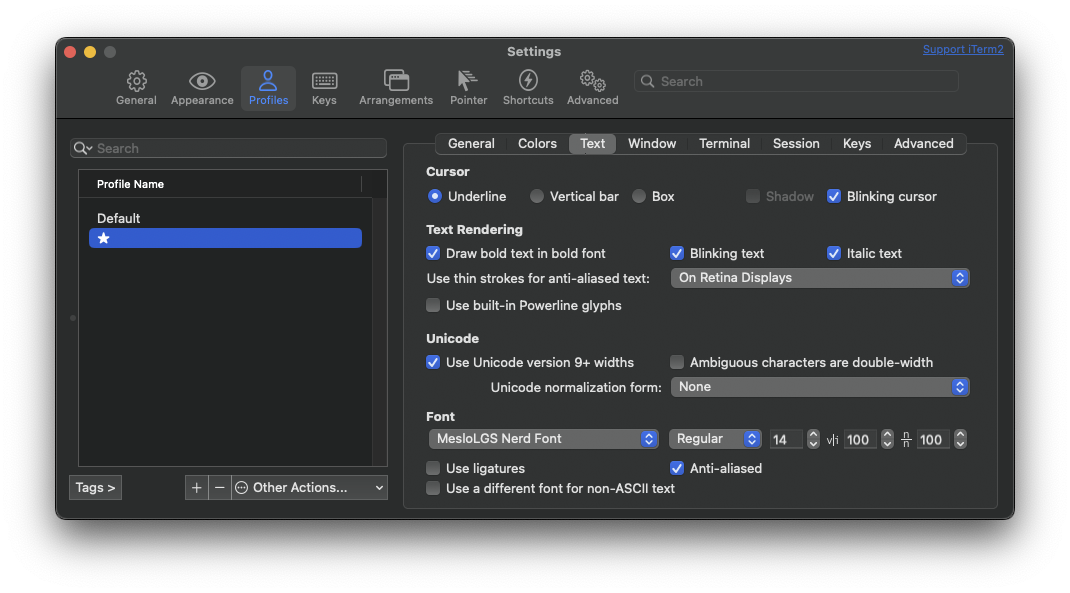
Task: Toggle Anti-aliased checkbox
Action: point(677,468)
